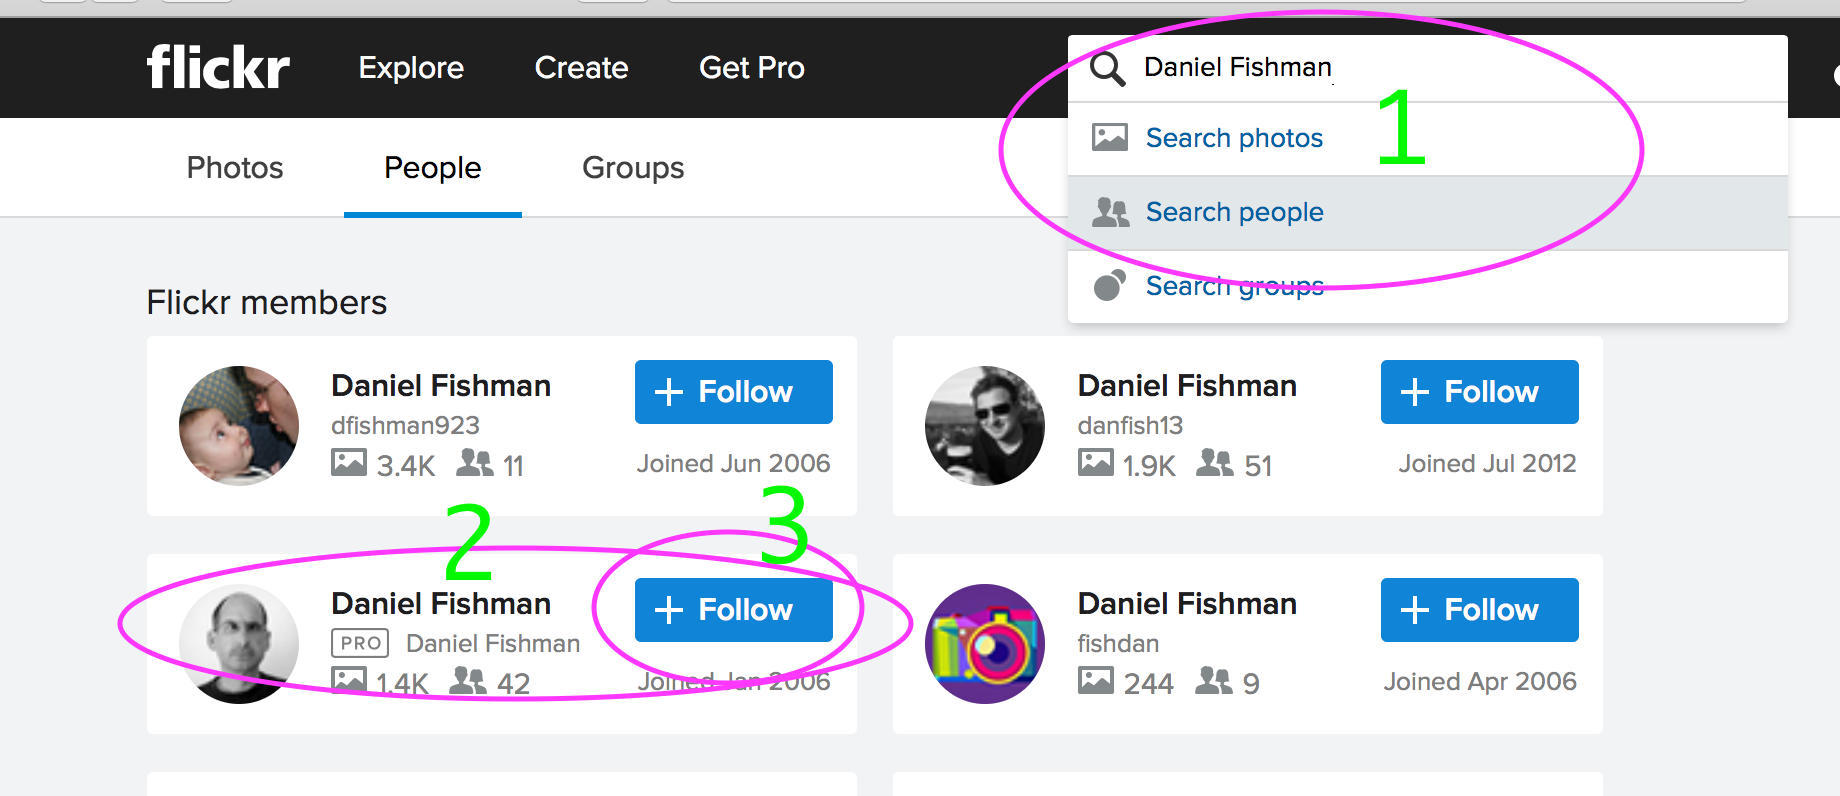Open the baby photo avatar of dfishman923
The height and width of the screenshot is (796, 1840).
[239, 426]
